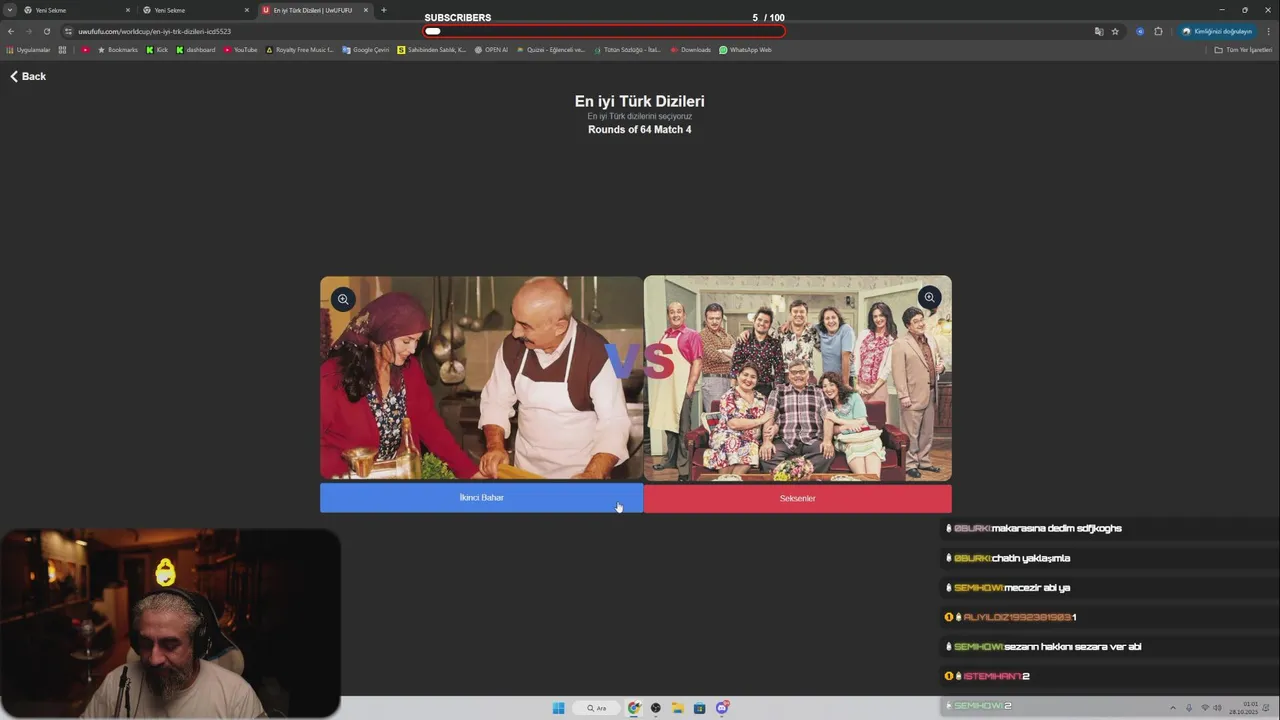Reload the current page

[x=46, y=31]
